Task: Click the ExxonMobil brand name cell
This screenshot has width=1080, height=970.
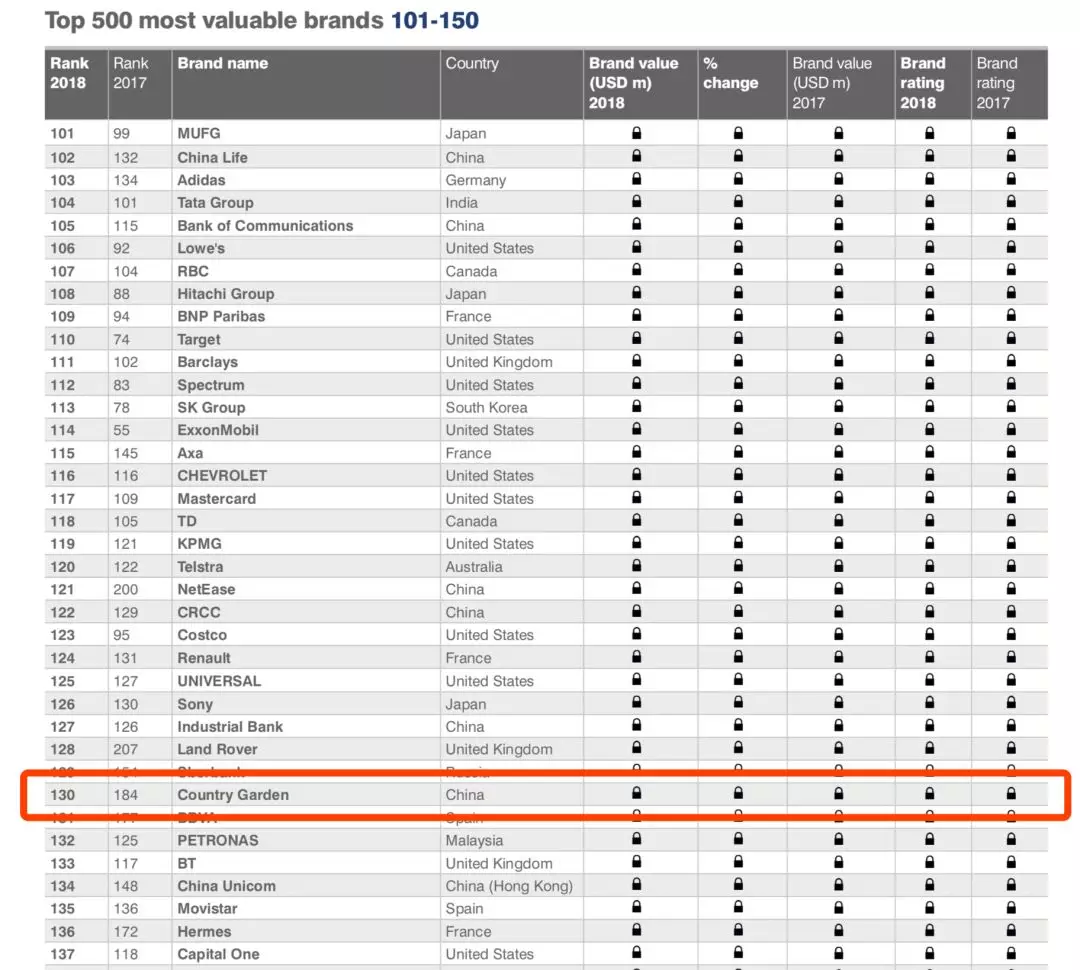Action: tap(218, 430)
